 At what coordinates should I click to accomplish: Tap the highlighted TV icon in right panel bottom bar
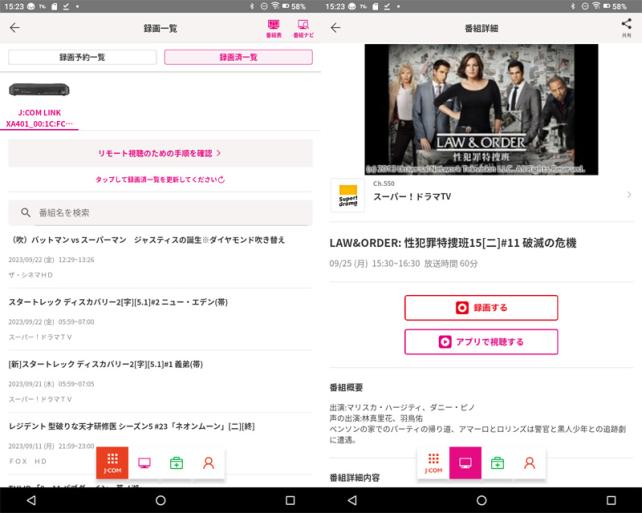coord(465,463)
